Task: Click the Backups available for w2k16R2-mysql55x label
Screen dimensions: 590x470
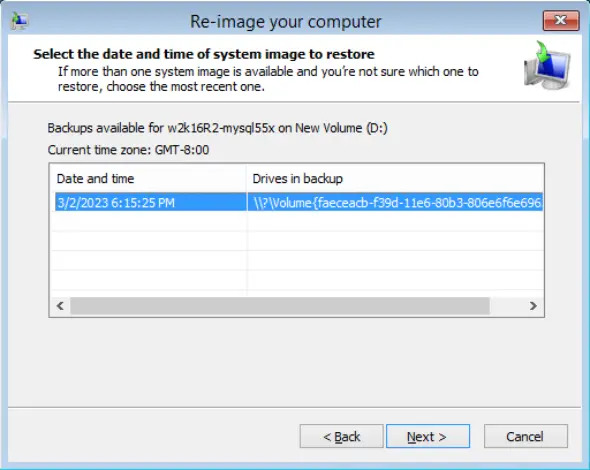Action: [217, 128]
